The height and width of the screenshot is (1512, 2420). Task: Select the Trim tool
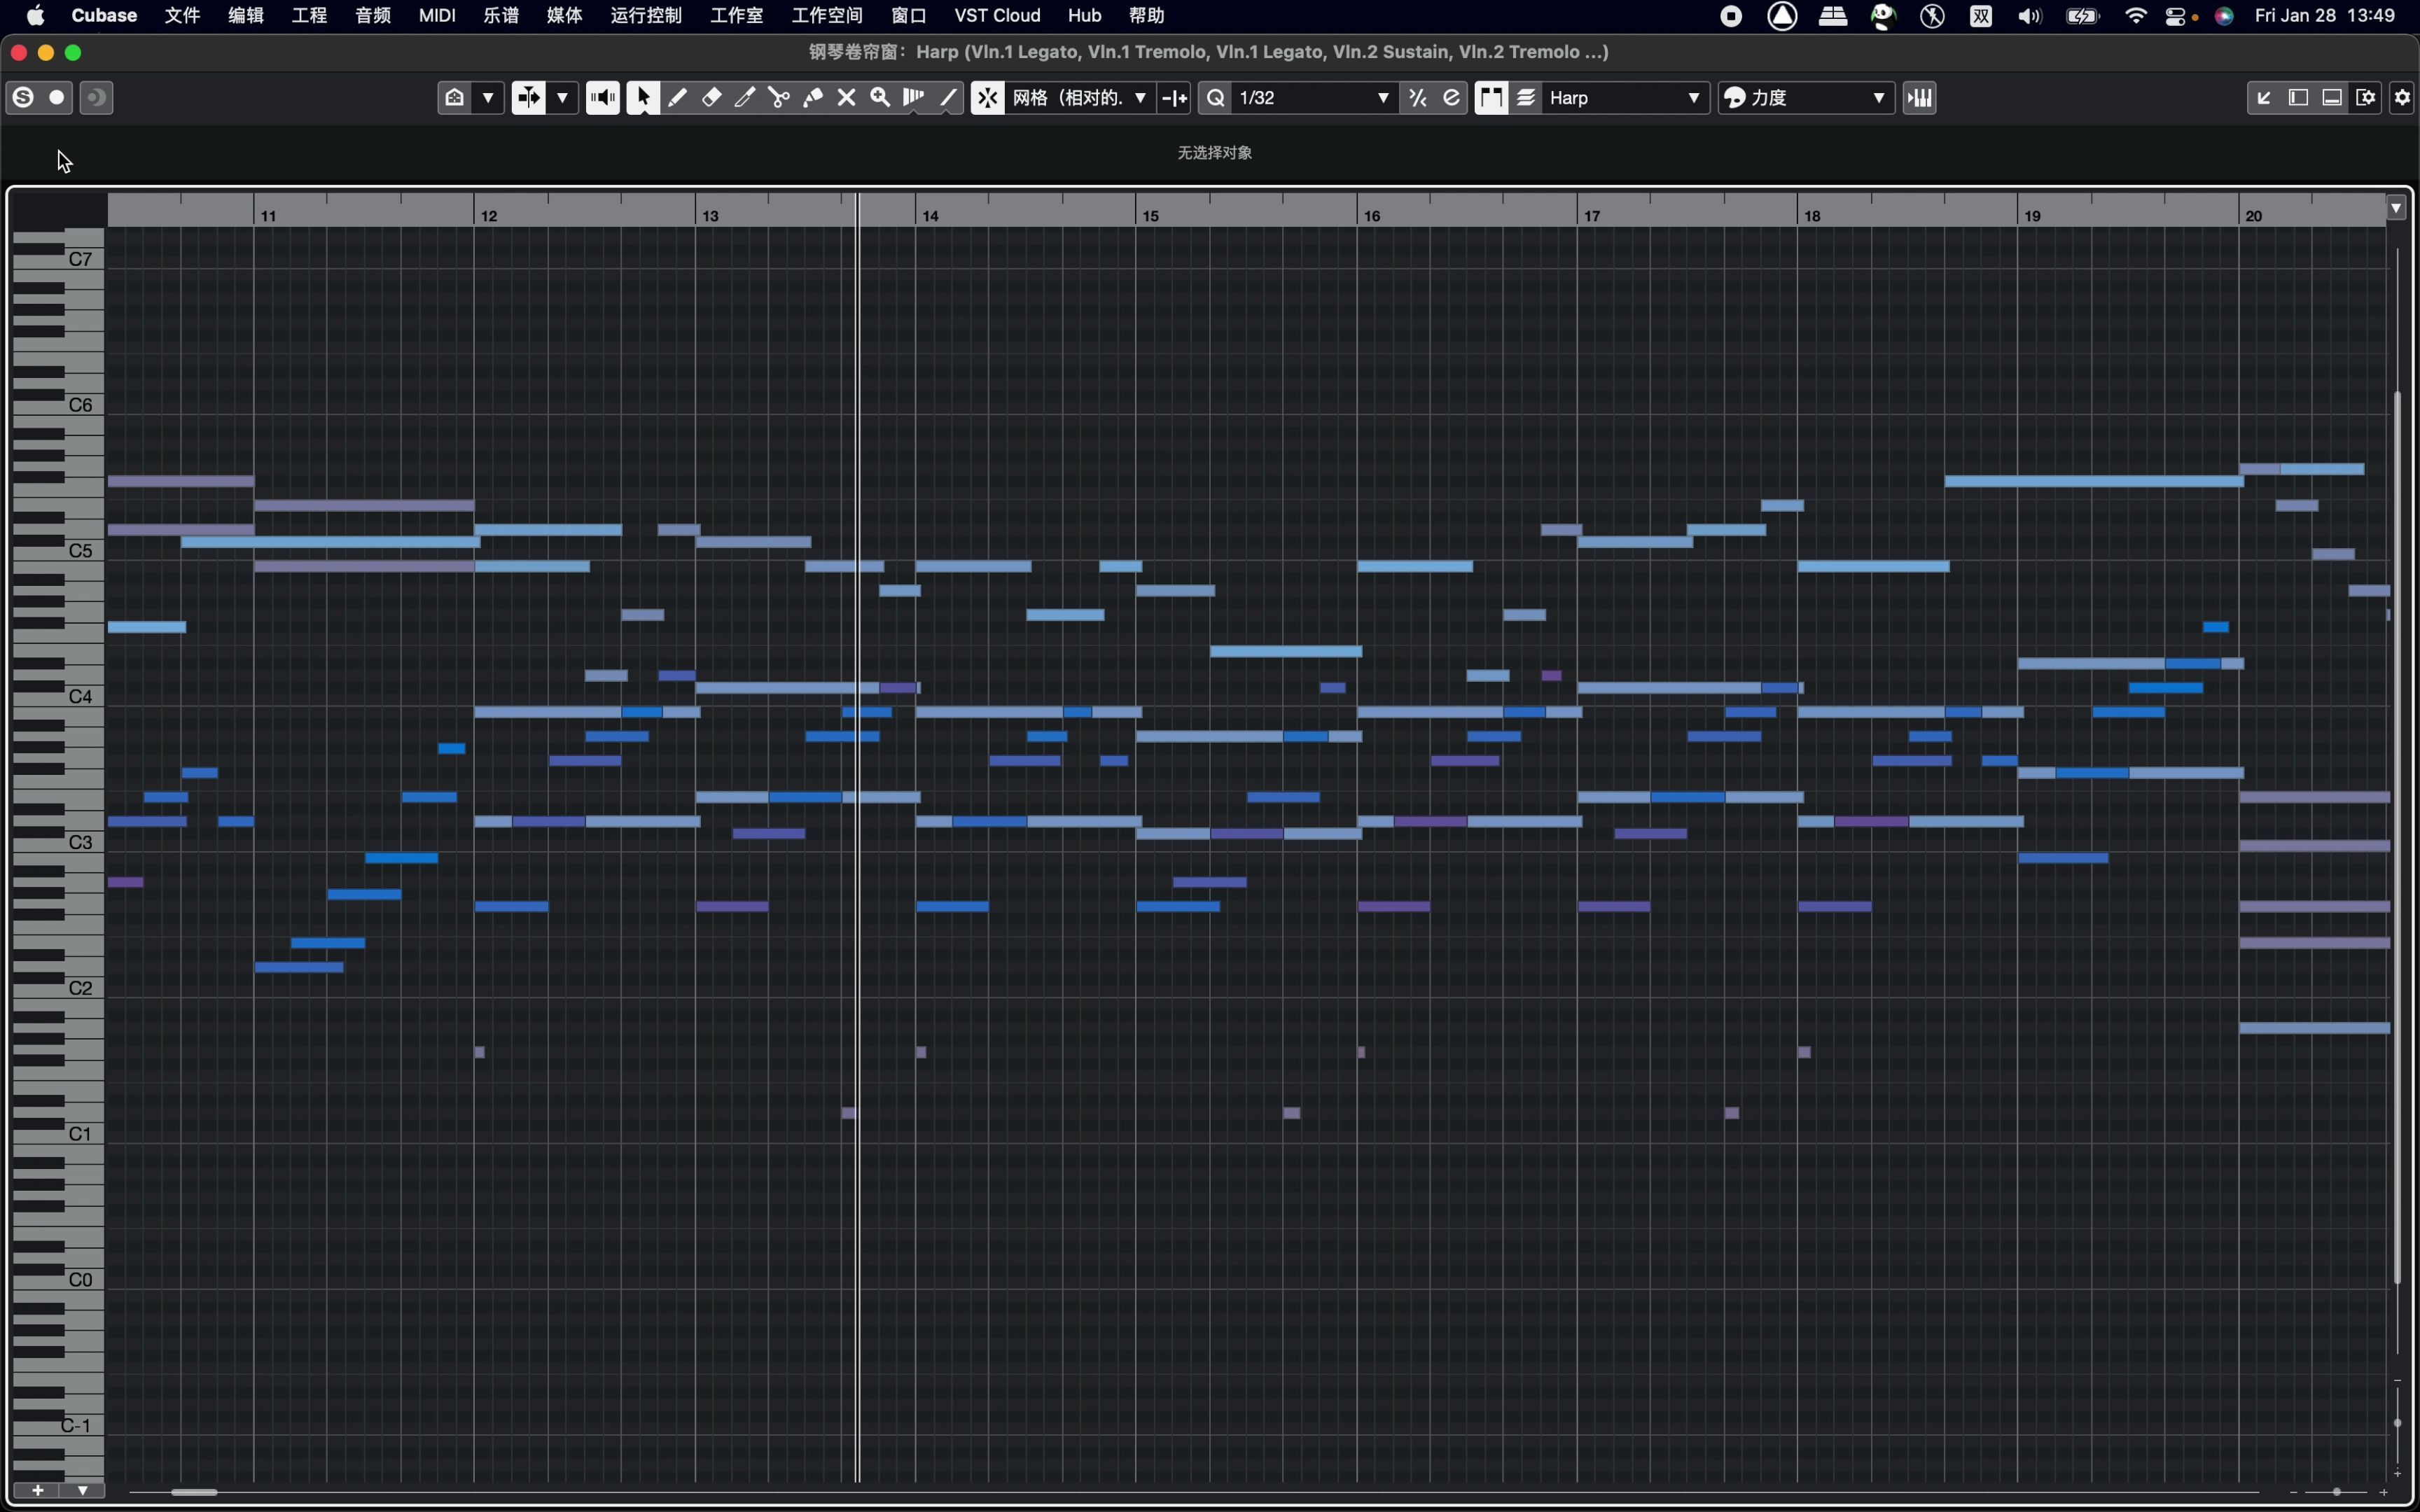[745, 97]
